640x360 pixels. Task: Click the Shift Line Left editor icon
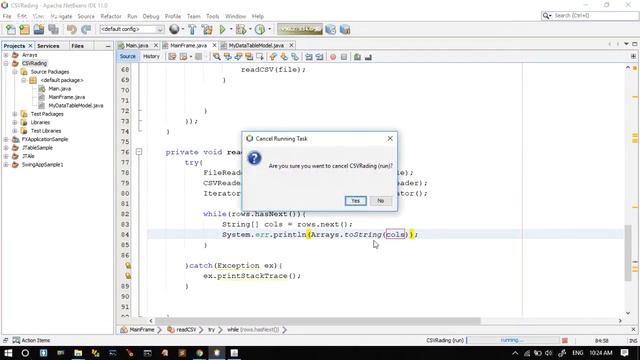pyautogui.click(x=309, y=57)
